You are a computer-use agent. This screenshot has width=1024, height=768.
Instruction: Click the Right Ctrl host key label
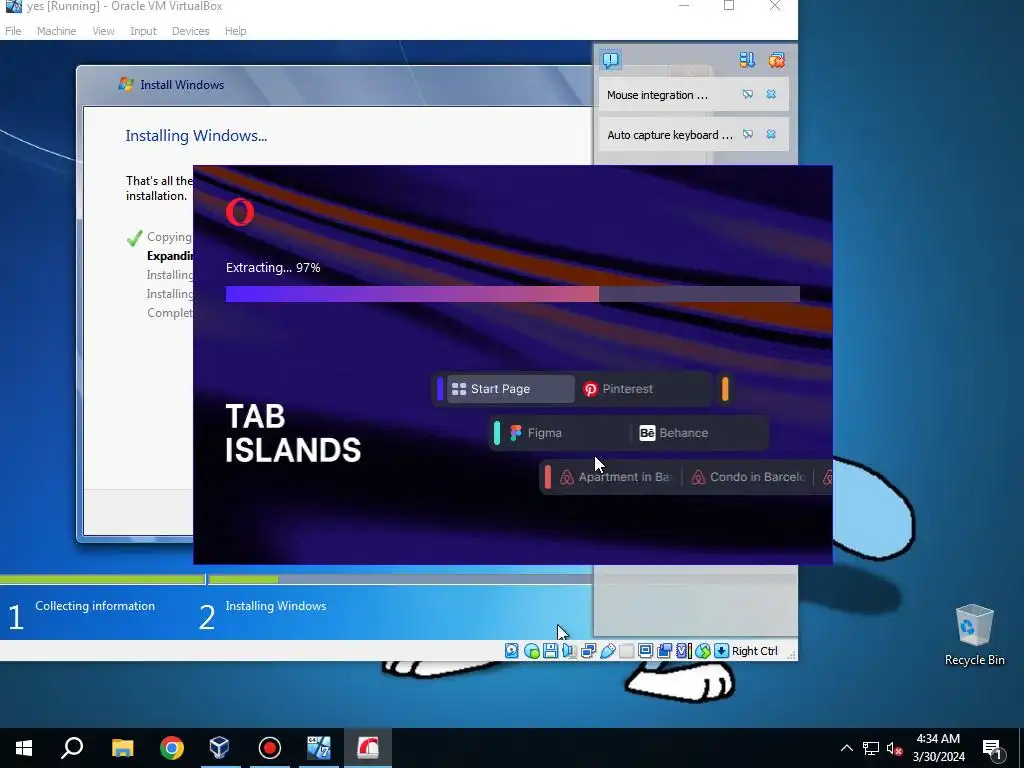[x=754, y=650]
